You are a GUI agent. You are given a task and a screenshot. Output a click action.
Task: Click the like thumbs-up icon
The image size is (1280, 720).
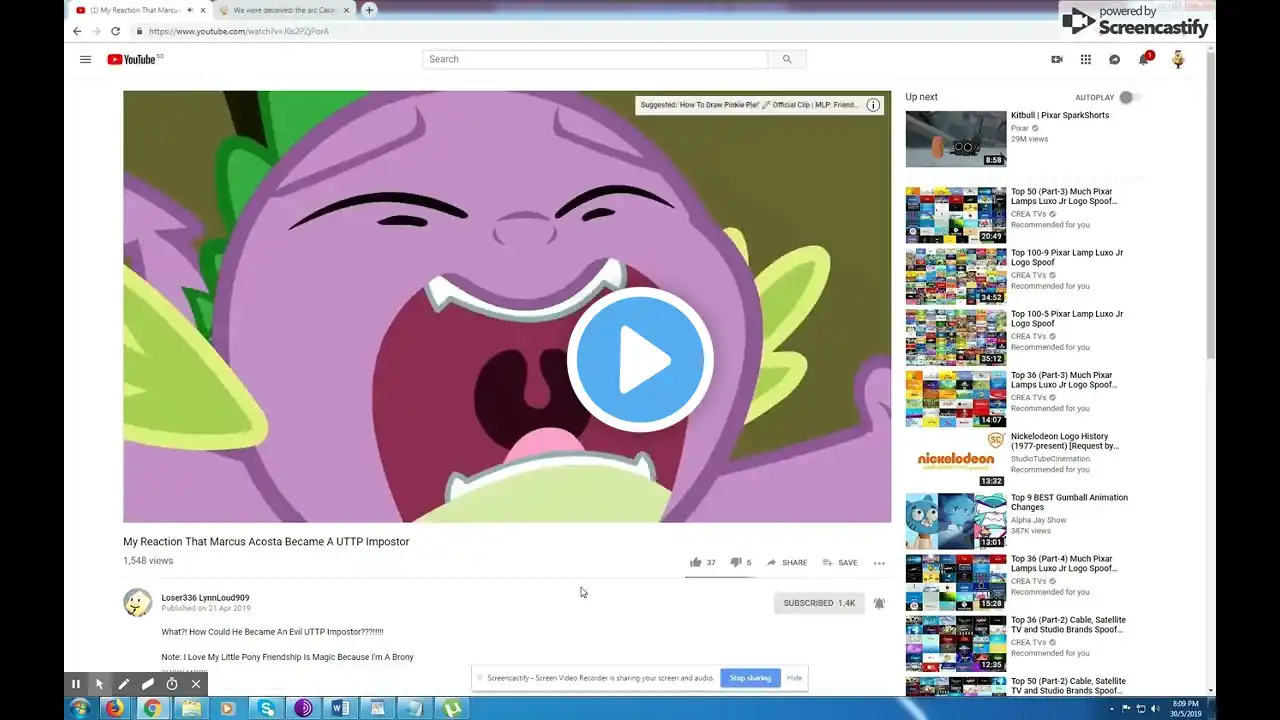click(x=695, y=562)
